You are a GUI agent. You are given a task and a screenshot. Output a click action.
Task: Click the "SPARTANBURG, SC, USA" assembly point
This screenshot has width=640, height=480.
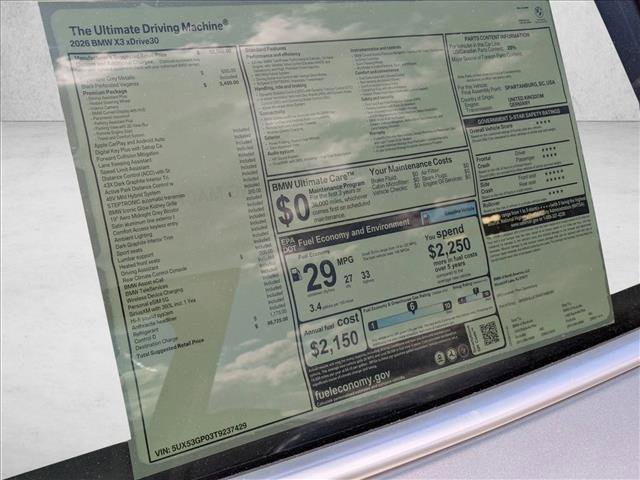tap(530, 85)
